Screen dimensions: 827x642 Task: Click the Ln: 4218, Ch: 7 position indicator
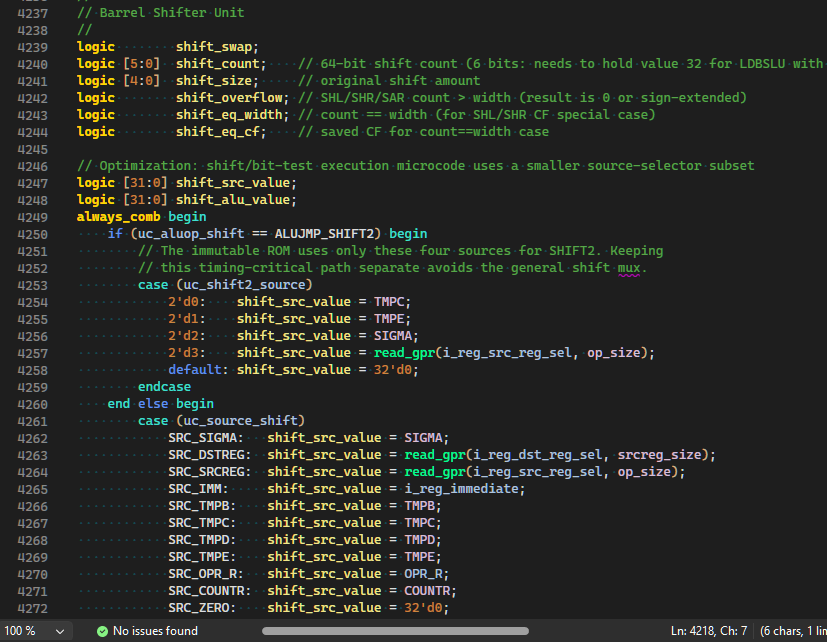(x=709, y=631)
